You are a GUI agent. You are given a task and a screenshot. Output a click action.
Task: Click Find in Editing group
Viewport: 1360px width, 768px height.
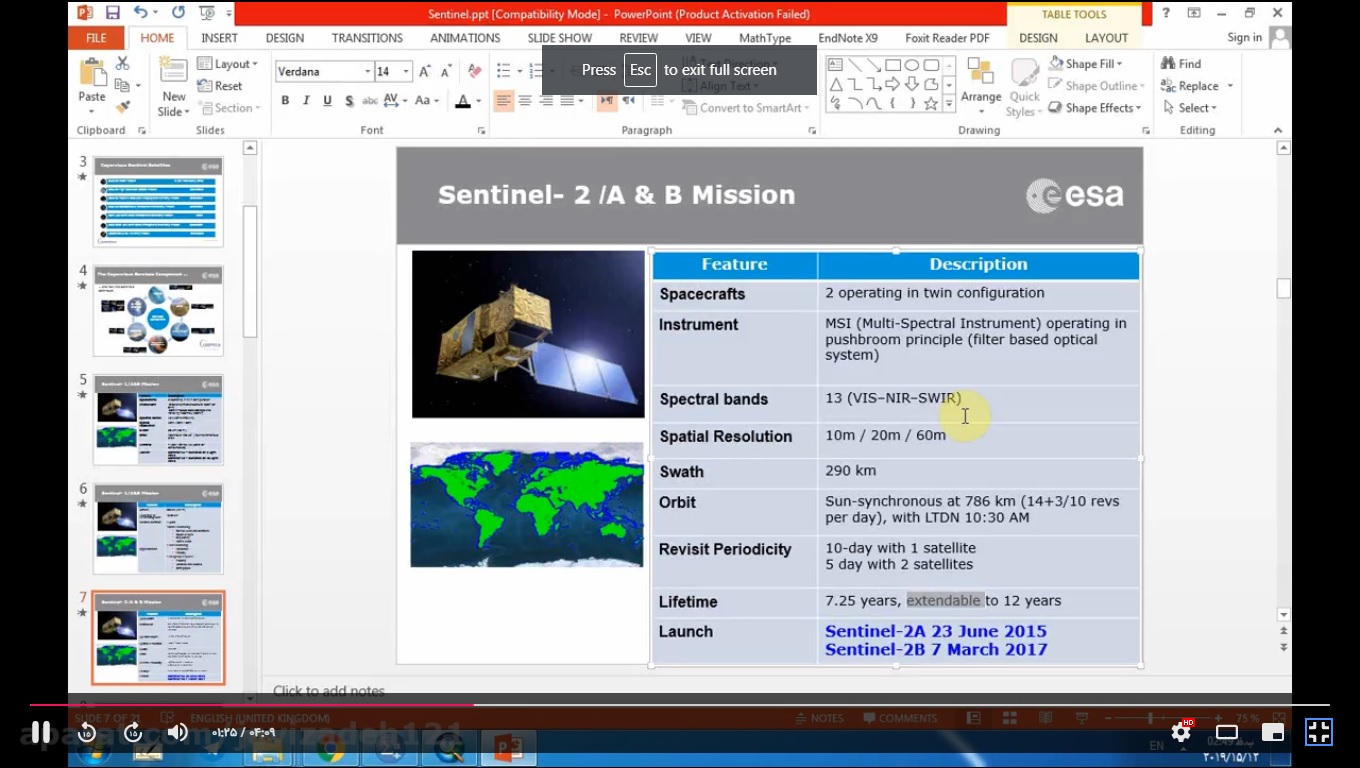tap(1181, 64)
